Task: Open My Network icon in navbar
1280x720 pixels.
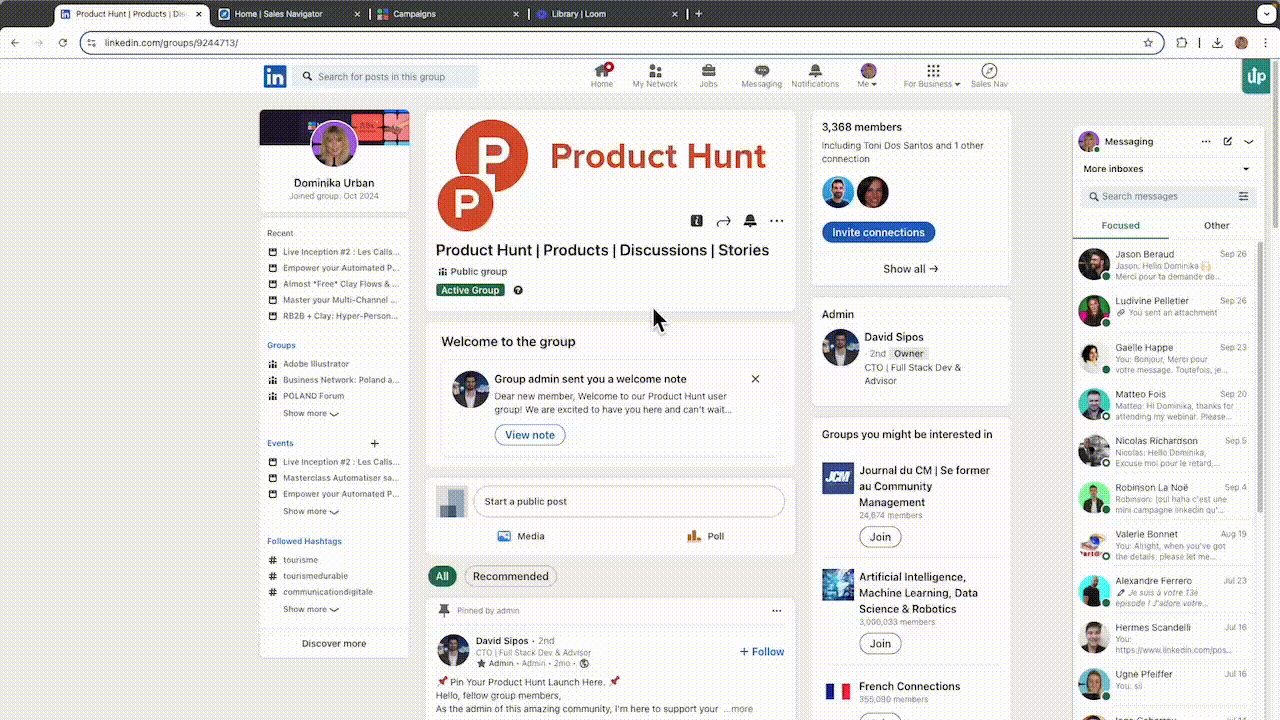Action: (655, 72)
